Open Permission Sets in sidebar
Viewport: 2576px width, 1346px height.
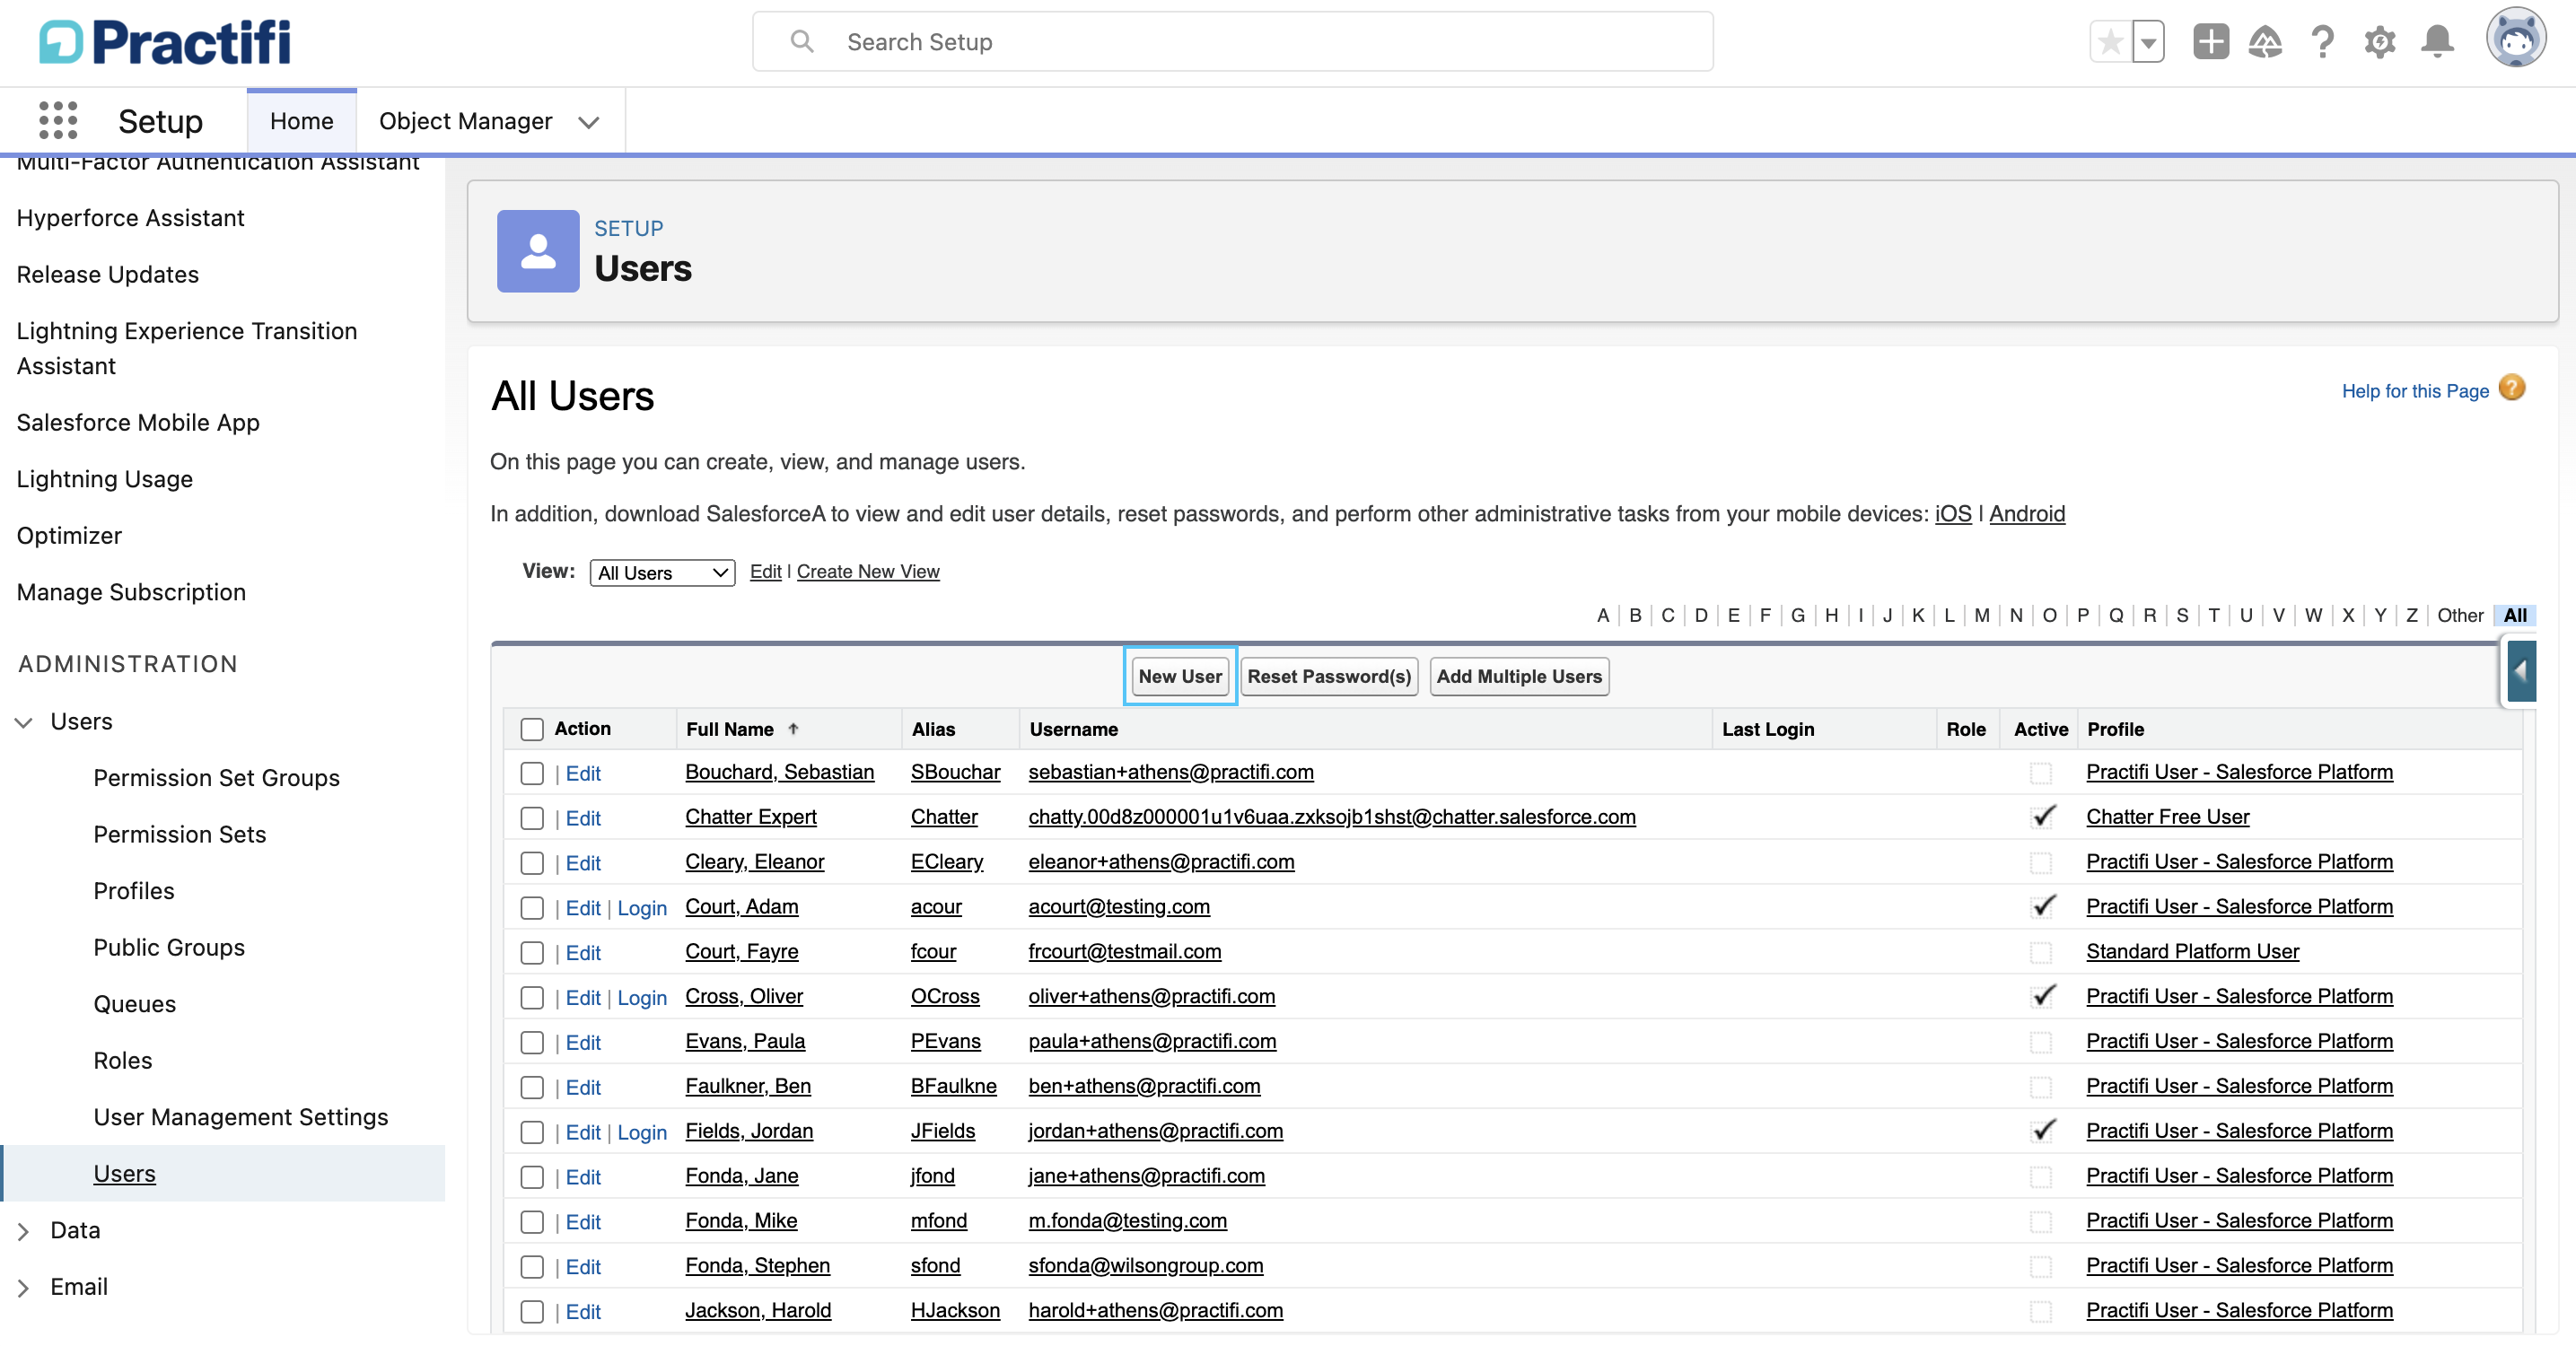[180, 834]
